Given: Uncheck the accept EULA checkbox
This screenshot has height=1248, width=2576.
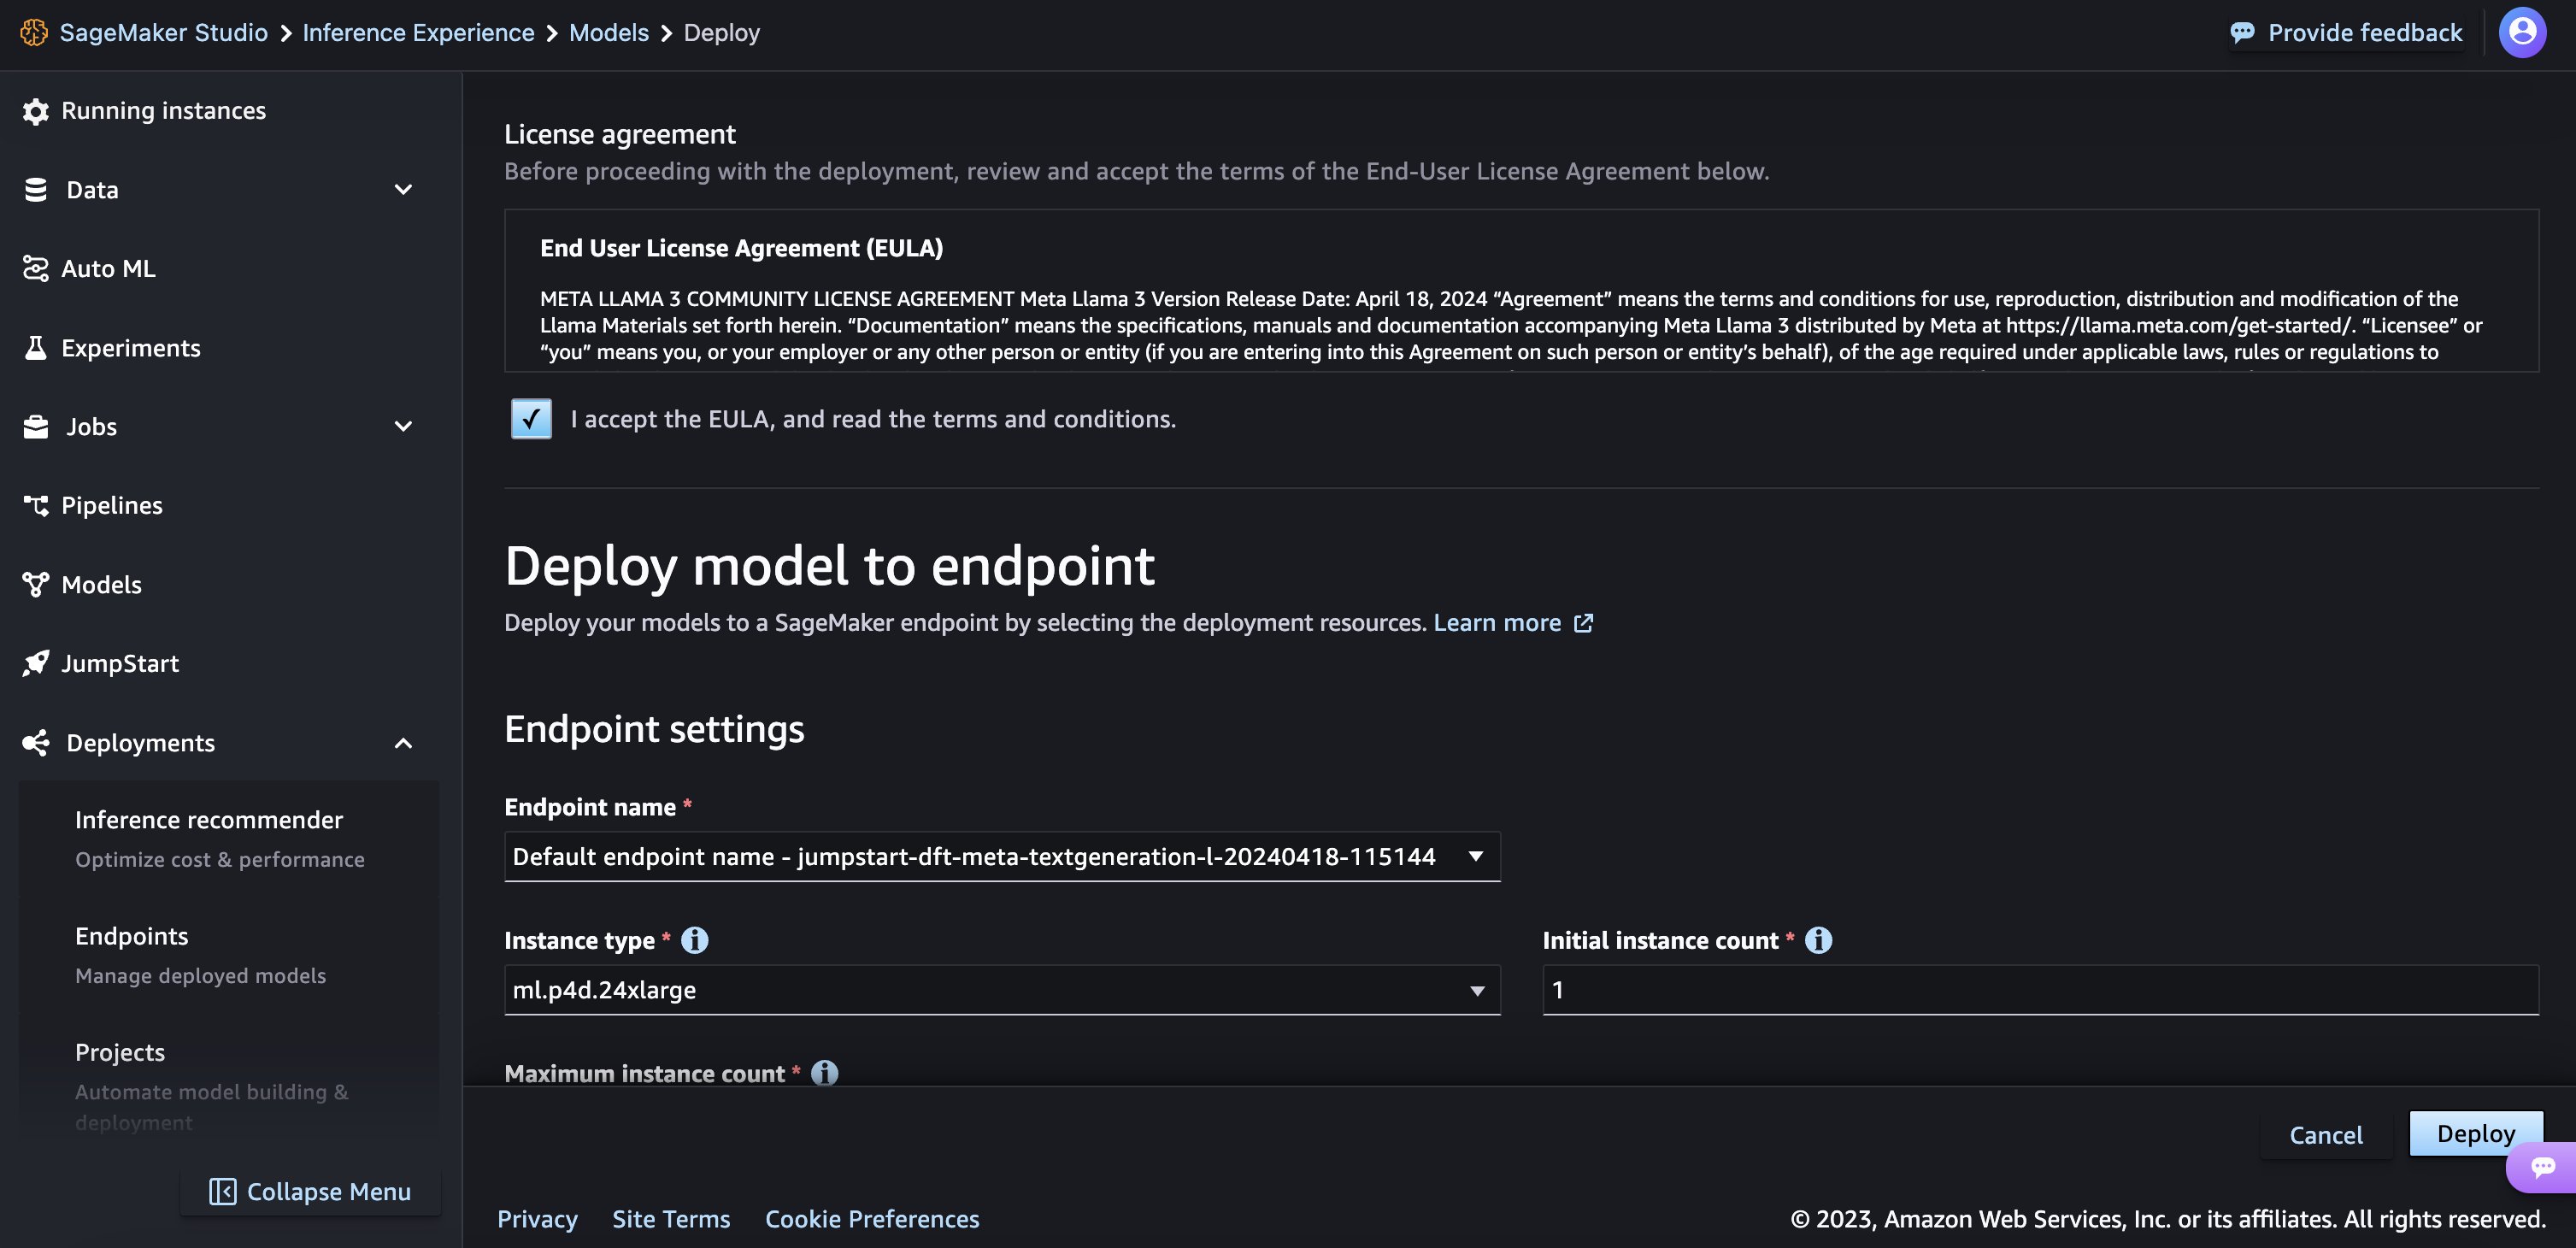Looking at the screenshot, I should tap(531, 419).
